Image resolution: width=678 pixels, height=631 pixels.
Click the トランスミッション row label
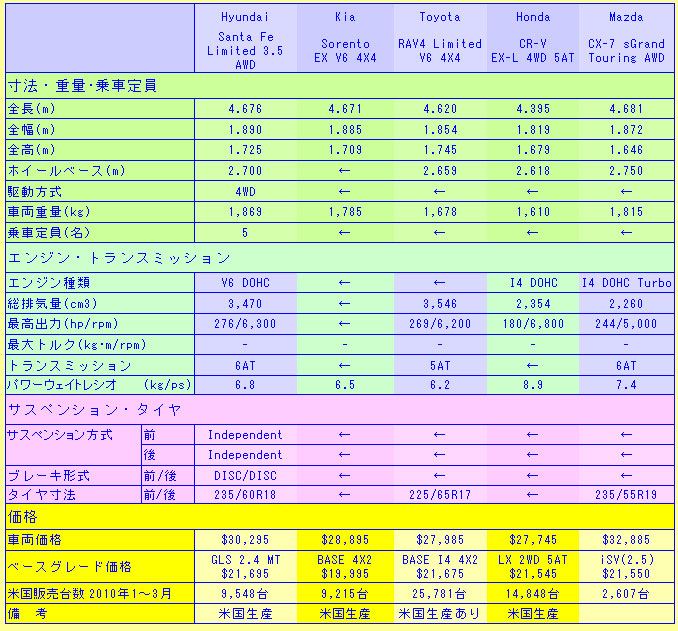tap(69, 365)
